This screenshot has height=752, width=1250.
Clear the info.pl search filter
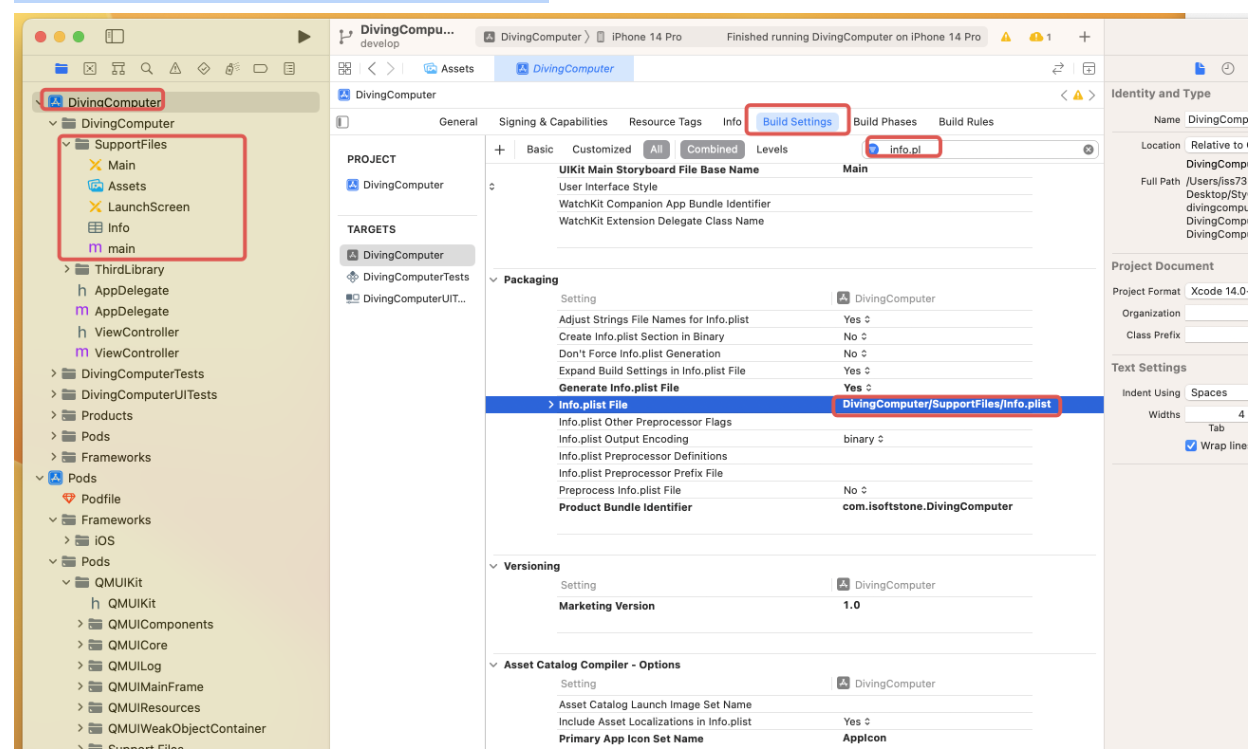(x=1088, y=149)
